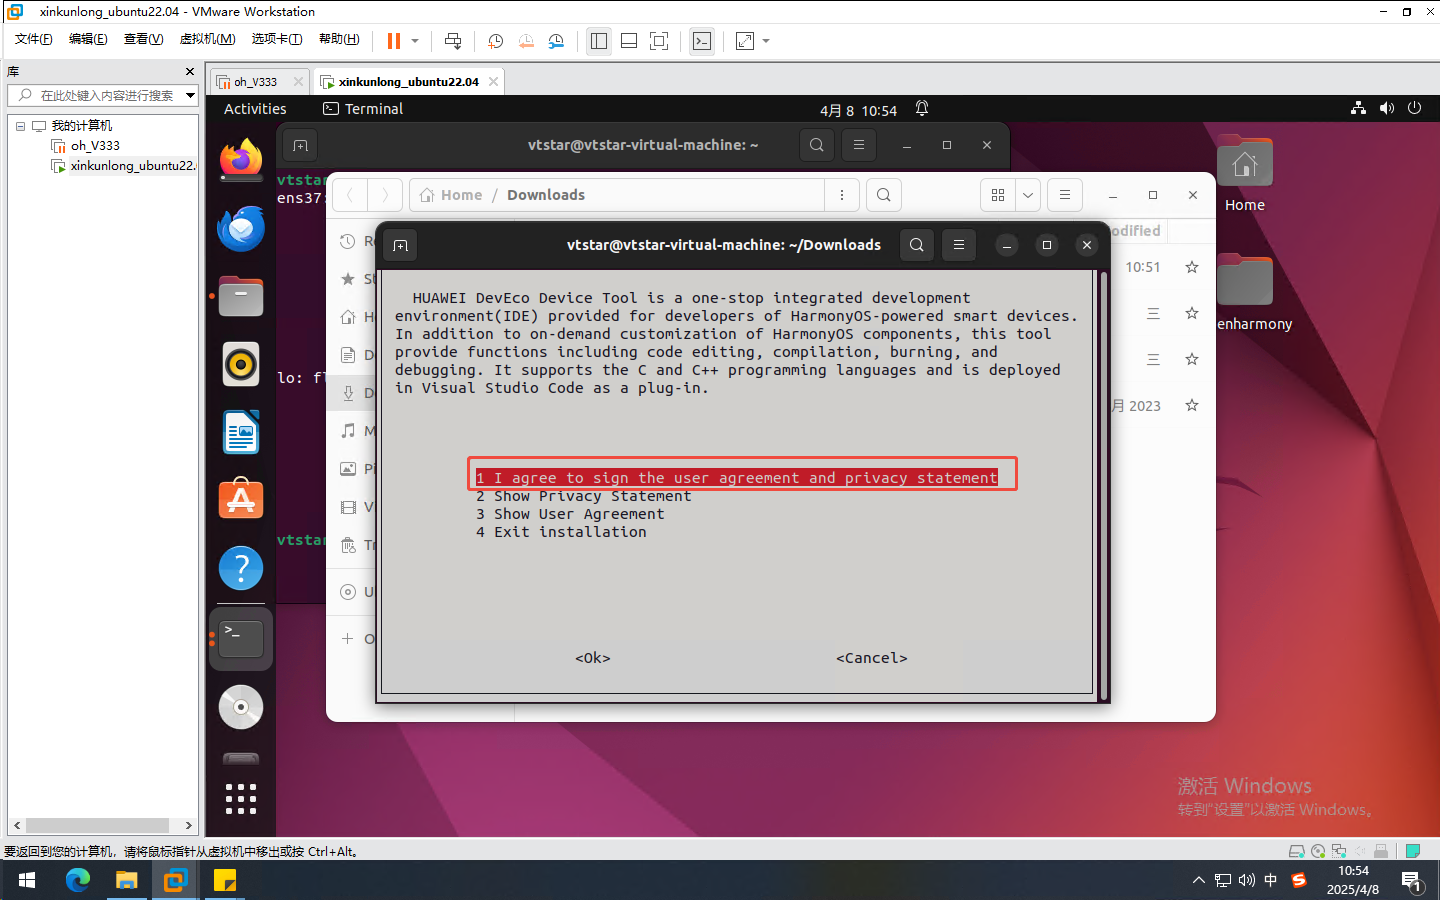Open the snapshot manager wrench-clock icon
The height and width of the screenshot is (900, 1440).
[x=556, y=41]
